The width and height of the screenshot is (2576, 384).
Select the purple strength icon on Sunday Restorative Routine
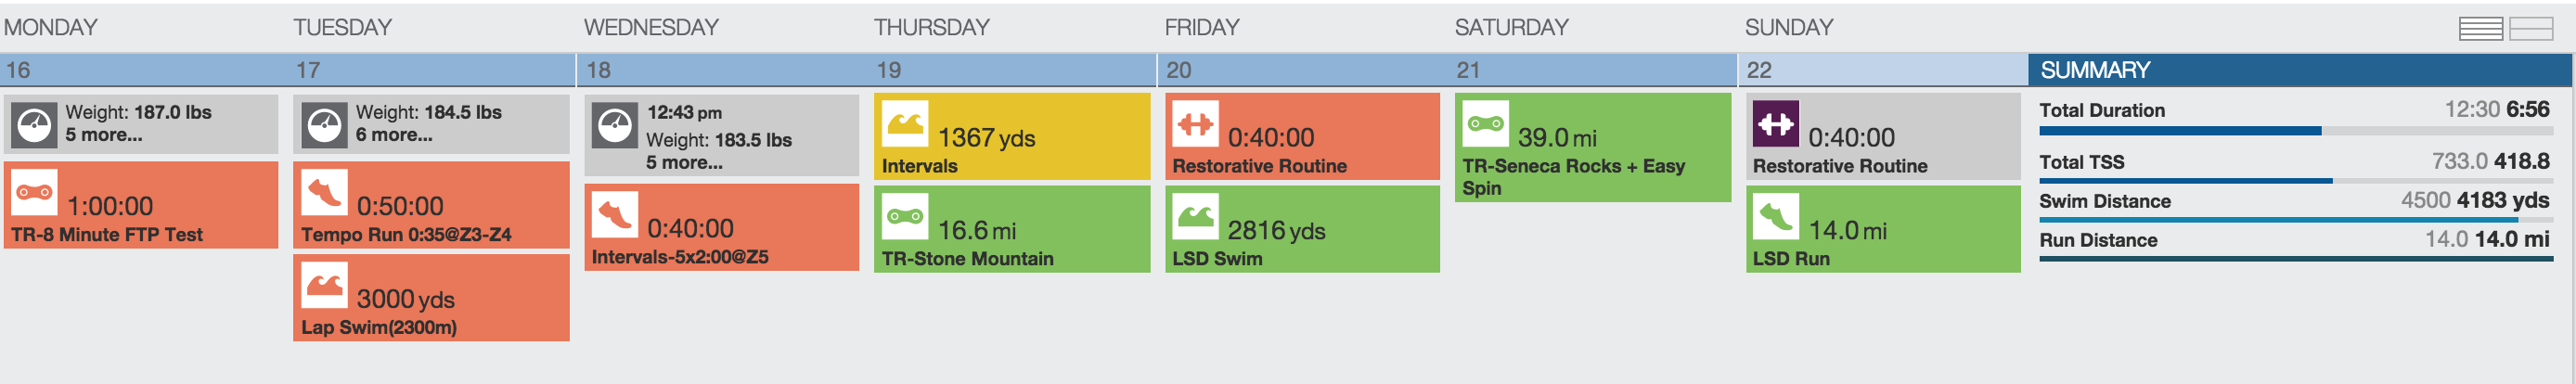[1776, 123]
